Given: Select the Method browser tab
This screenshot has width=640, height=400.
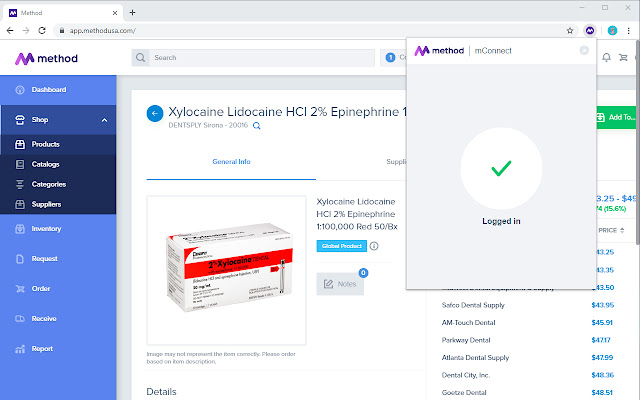Looking at the screenshot, I should click(63, 13).
